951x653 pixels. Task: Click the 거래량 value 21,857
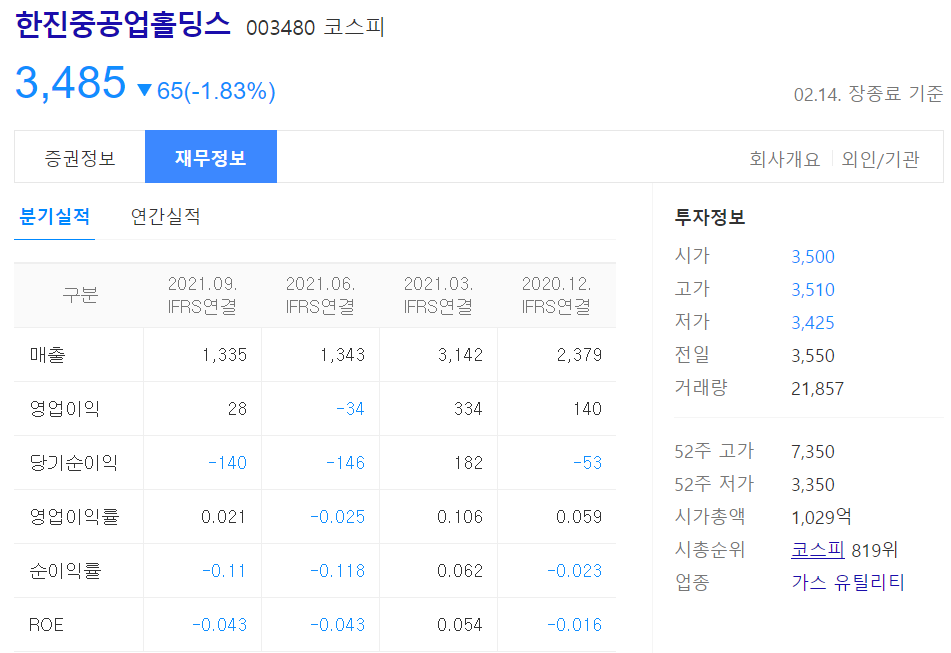tap(818, 389)
